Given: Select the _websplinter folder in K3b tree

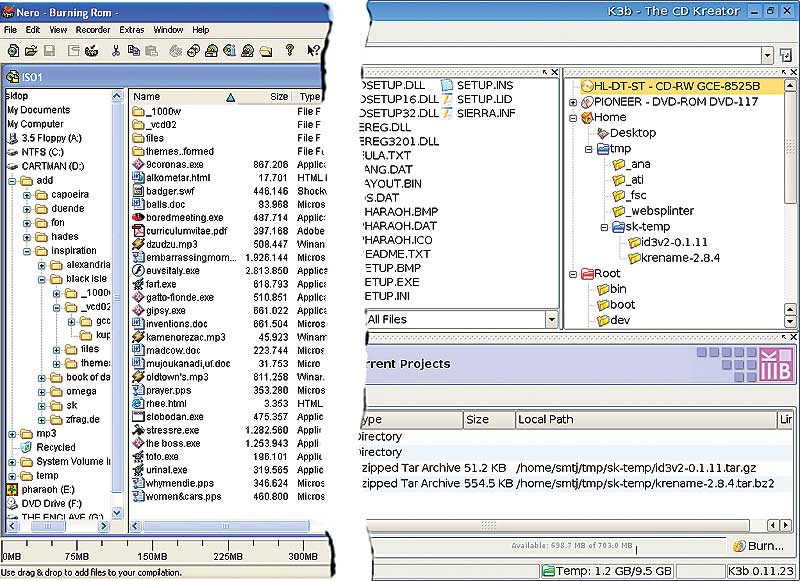Looking at the screenshot, I should click(662, 211).
